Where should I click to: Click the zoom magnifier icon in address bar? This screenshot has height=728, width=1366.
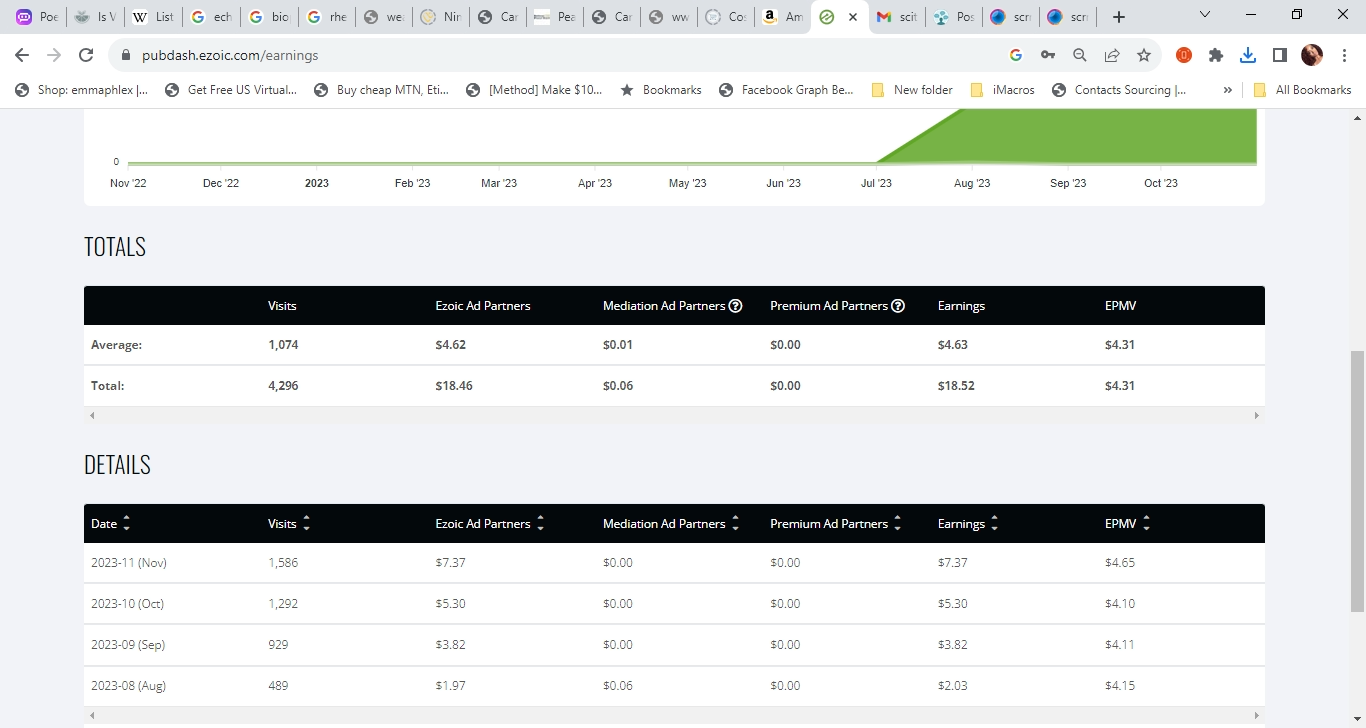tap(1080, 55)
